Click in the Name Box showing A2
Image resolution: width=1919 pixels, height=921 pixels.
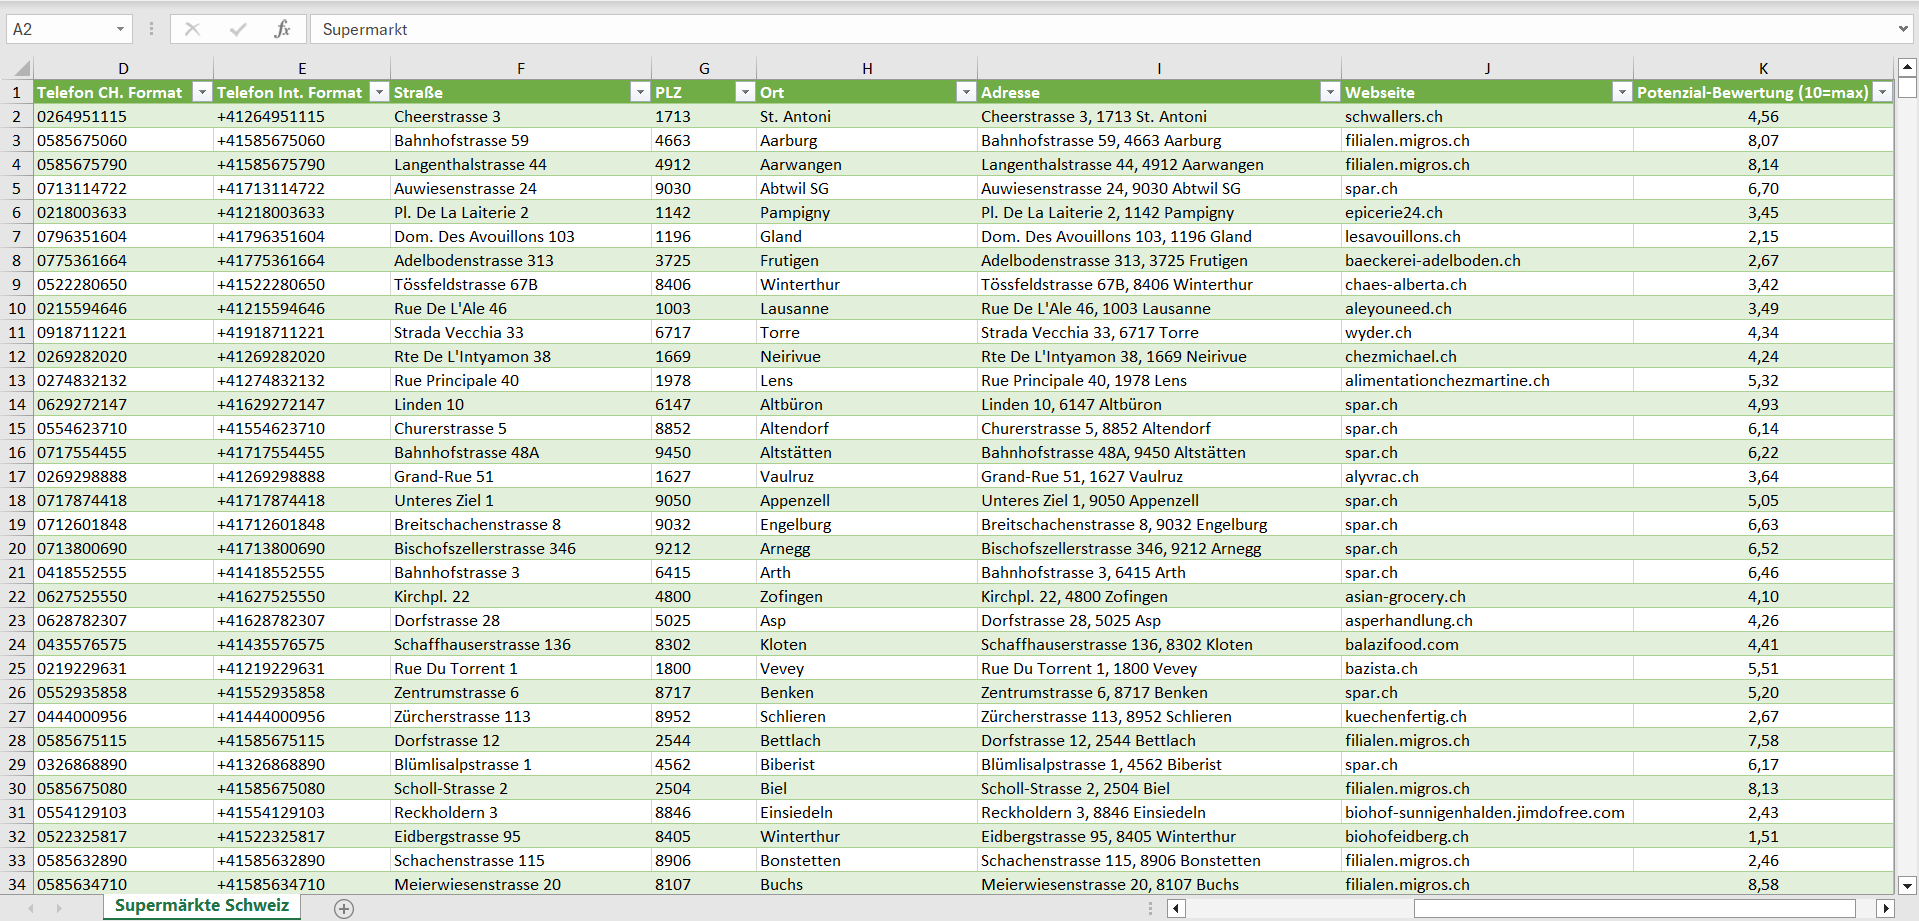pos(58,29)
